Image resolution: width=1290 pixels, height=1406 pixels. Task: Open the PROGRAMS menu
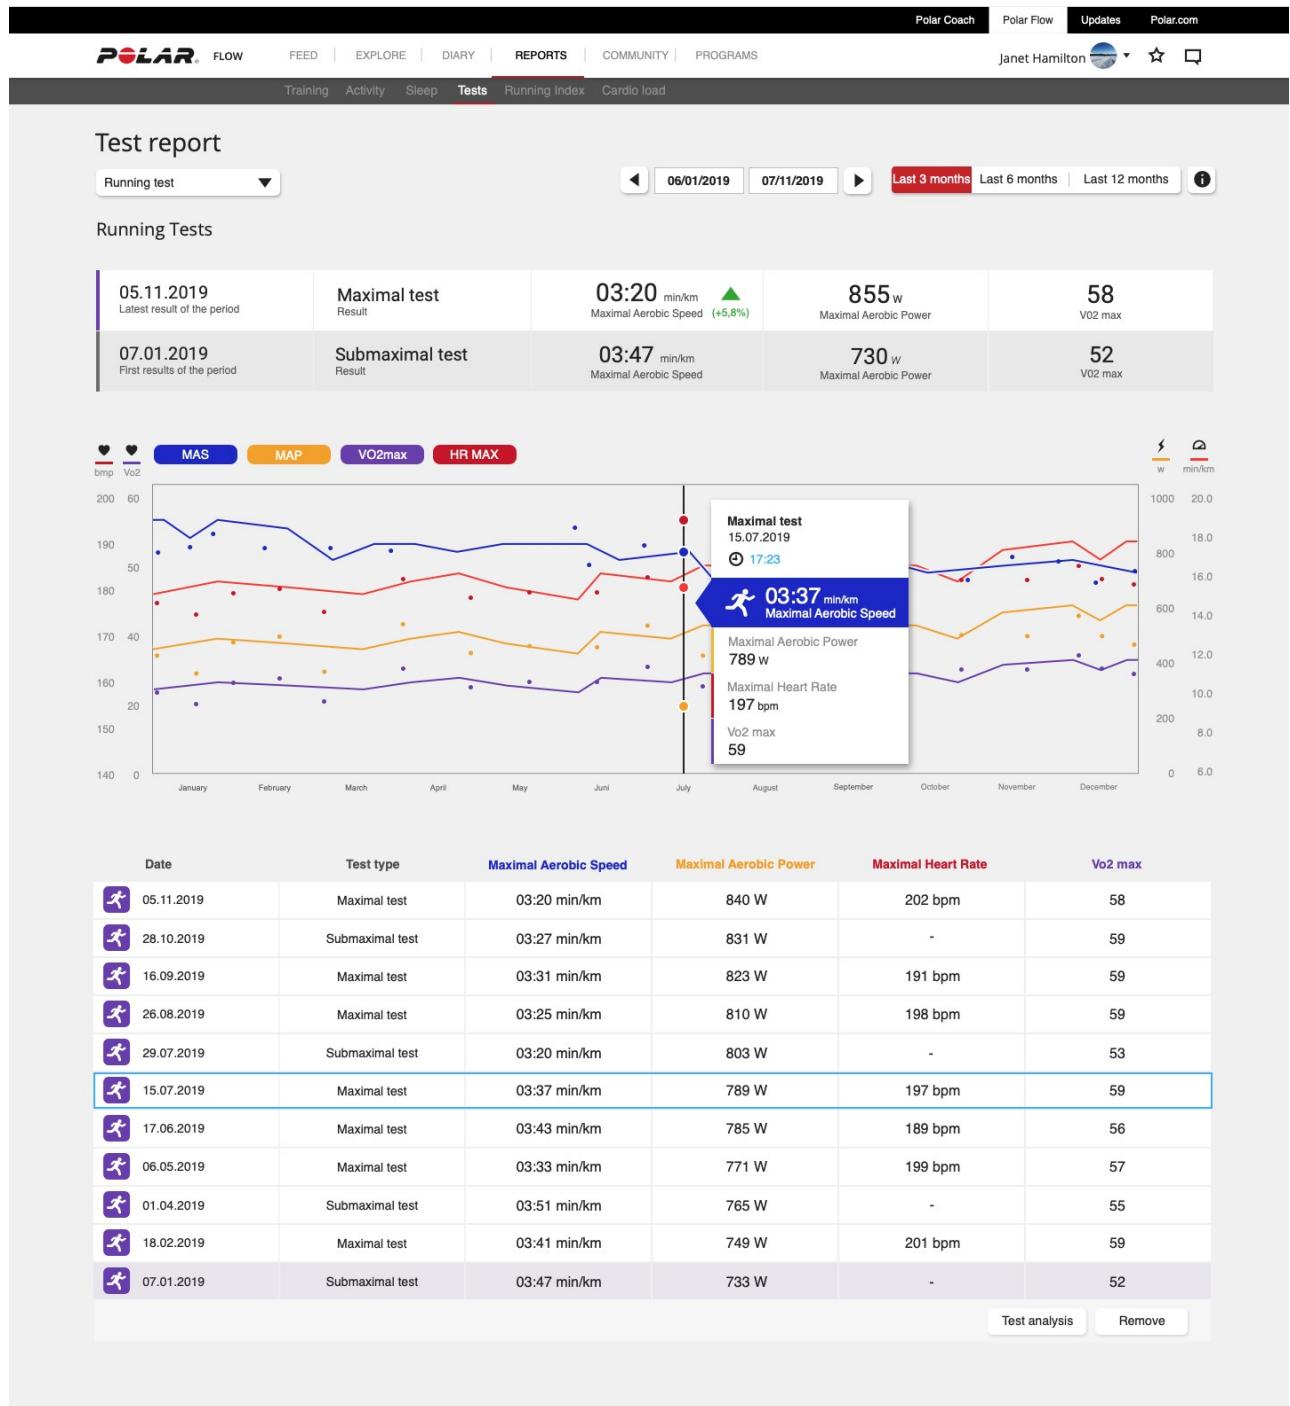(x=726, y=56)
